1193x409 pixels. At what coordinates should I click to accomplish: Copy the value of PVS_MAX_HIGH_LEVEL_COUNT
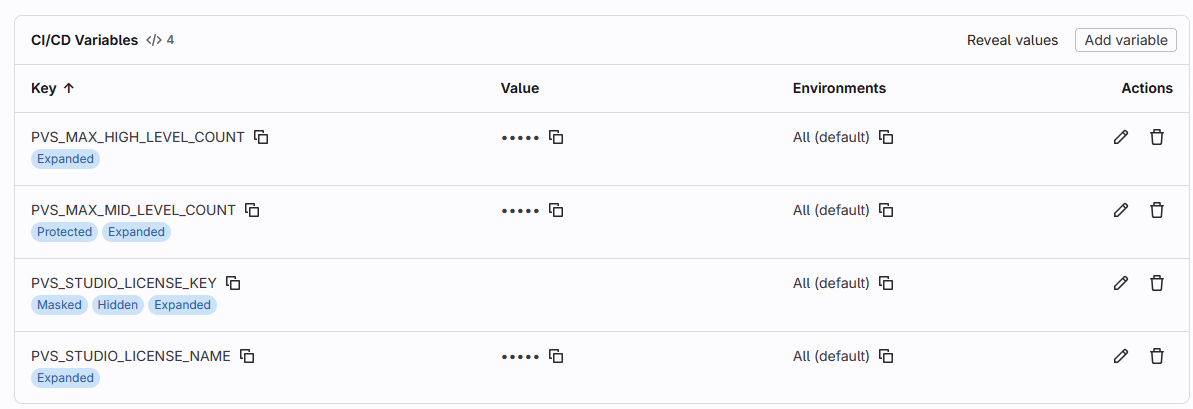[x=556, y=137]
